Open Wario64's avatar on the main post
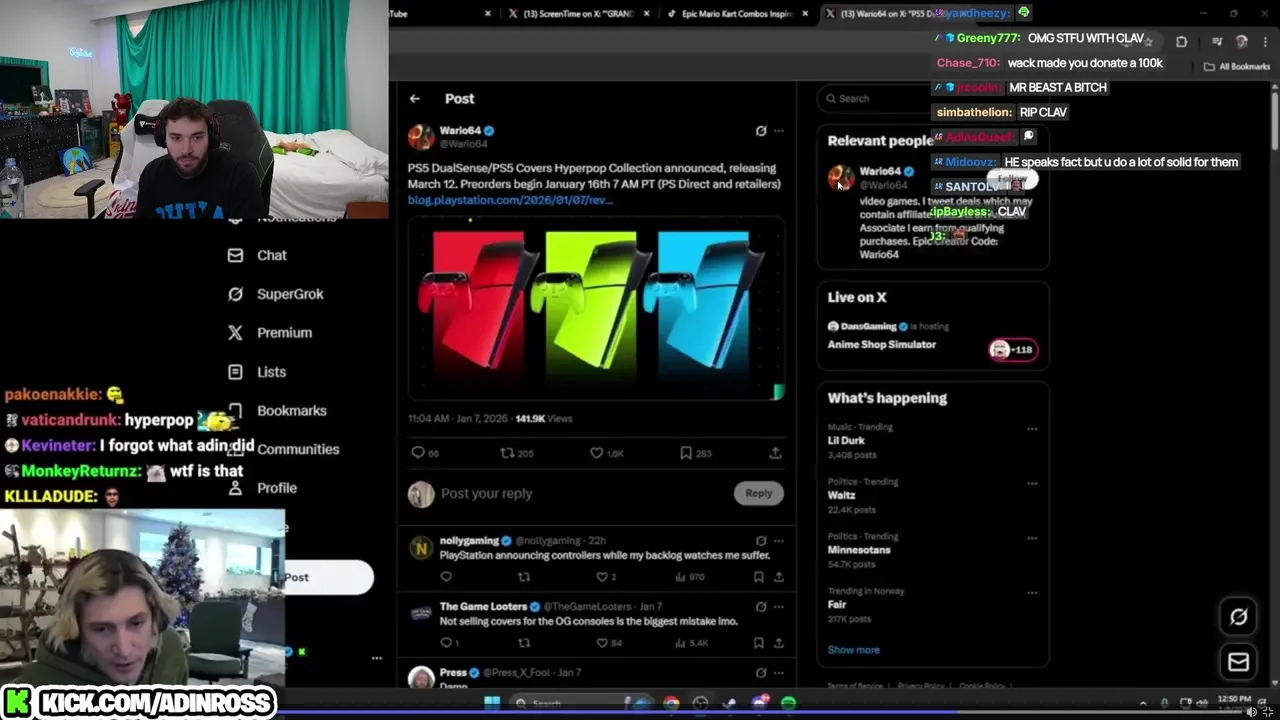 [x=421, y=137]
